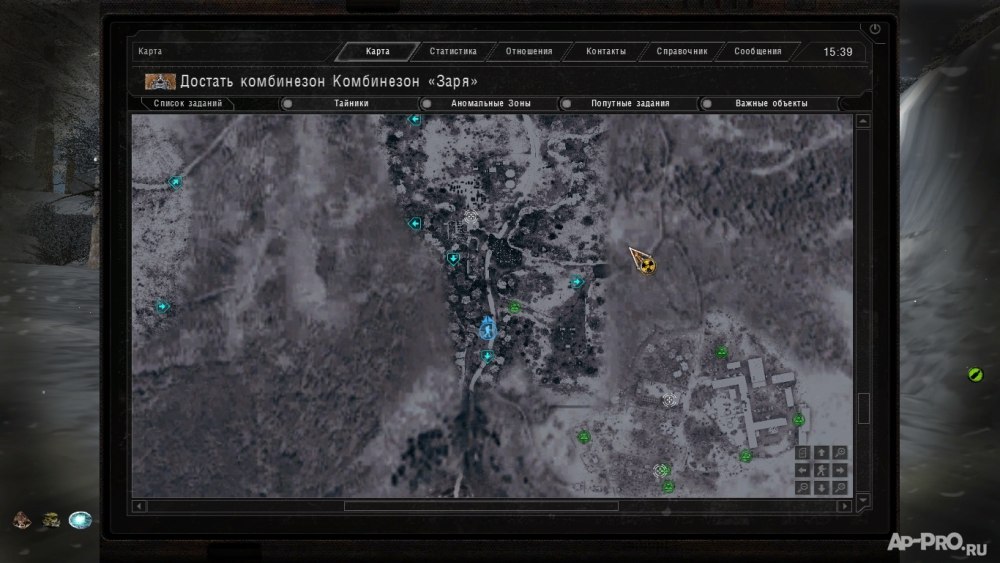Screen dimensions: 1000x563
Task: Click the power icon at the PDA corner
Action: (876, 30)
